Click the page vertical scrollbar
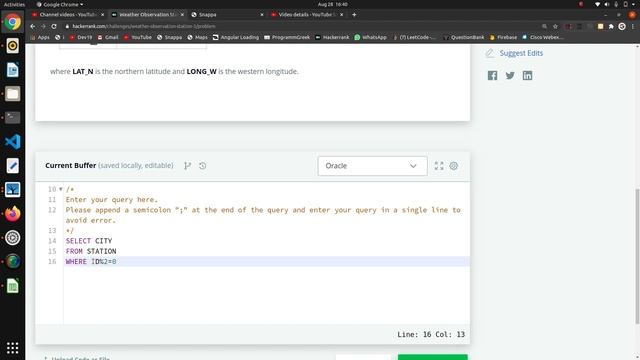640x360 pixels. pyautogui.click(x=637, y=256)
